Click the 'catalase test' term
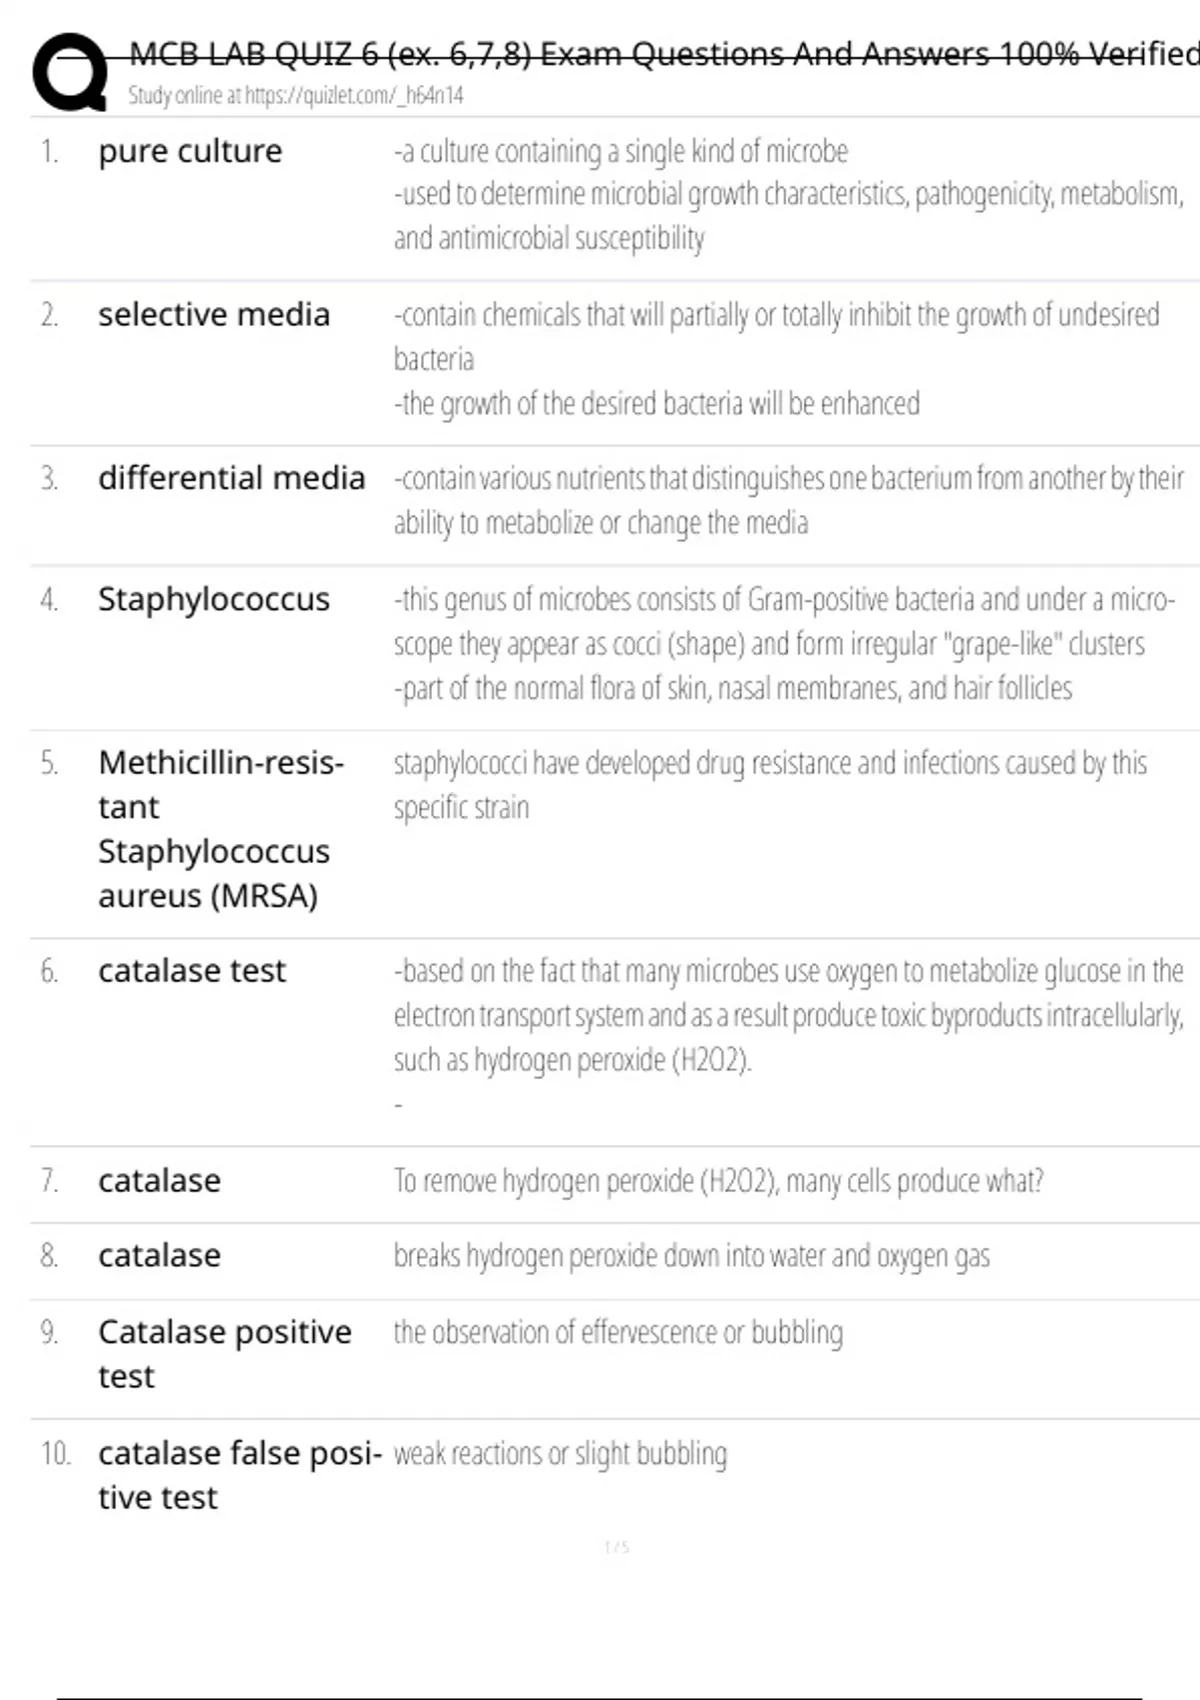Viewport: 1200px width, 1700px height. [191, 970]
